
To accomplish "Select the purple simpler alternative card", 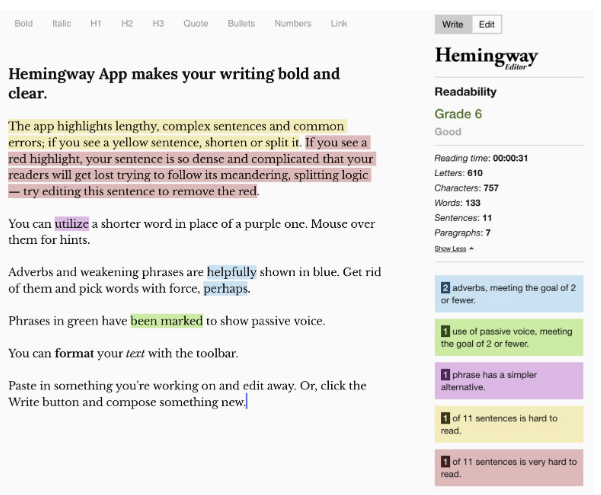I will [x=509, y=381].
